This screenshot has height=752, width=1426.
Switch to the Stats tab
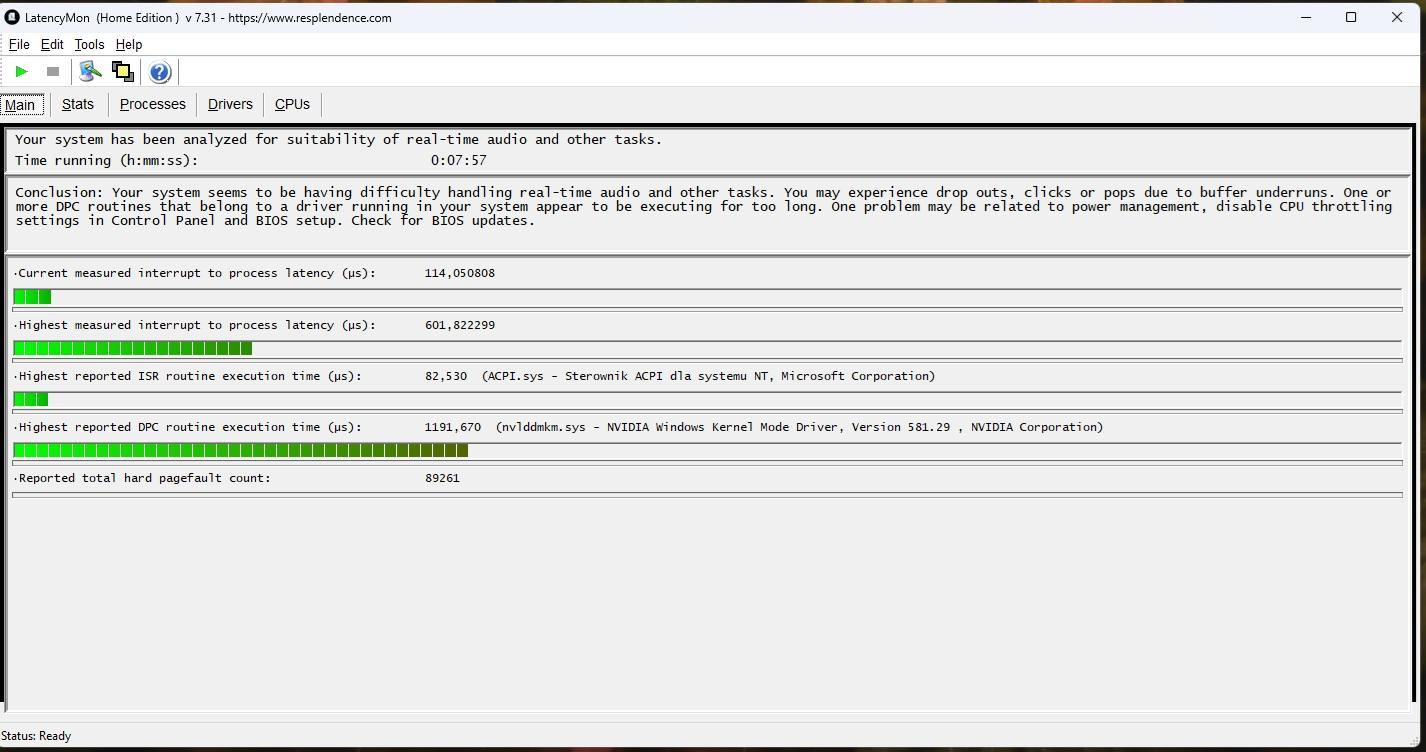[77, 104]
